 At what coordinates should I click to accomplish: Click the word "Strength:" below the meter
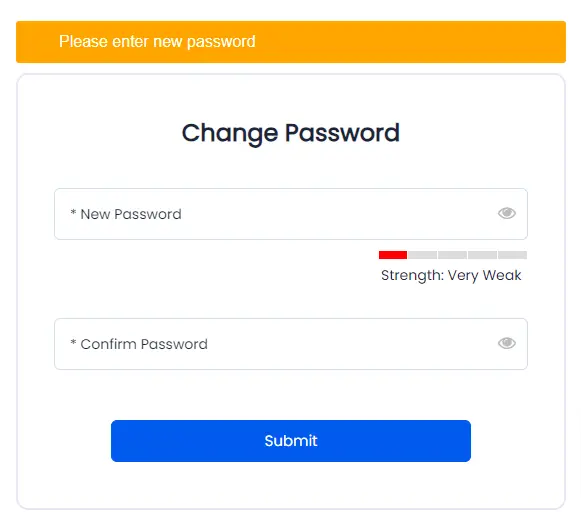click(412, 276)
